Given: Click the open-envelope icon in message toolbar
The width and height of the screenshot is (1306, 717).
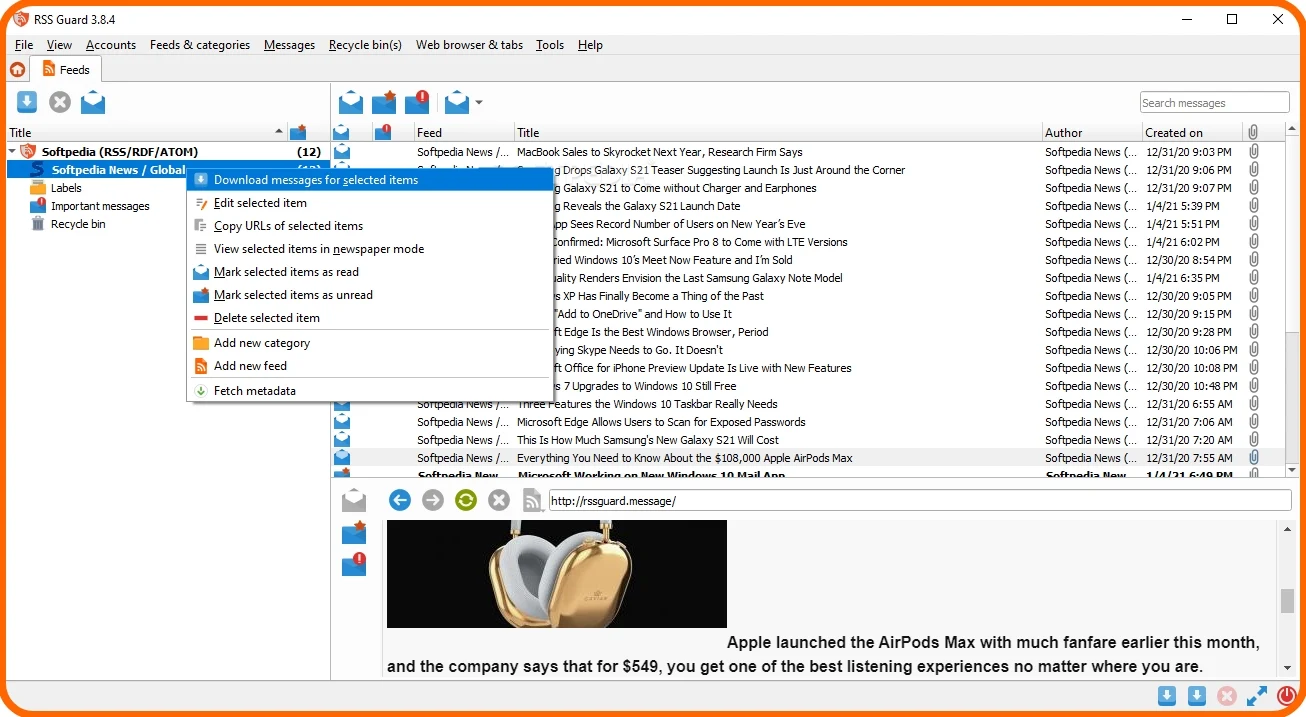Looking at the screenshot, I should tap(351, 102).
